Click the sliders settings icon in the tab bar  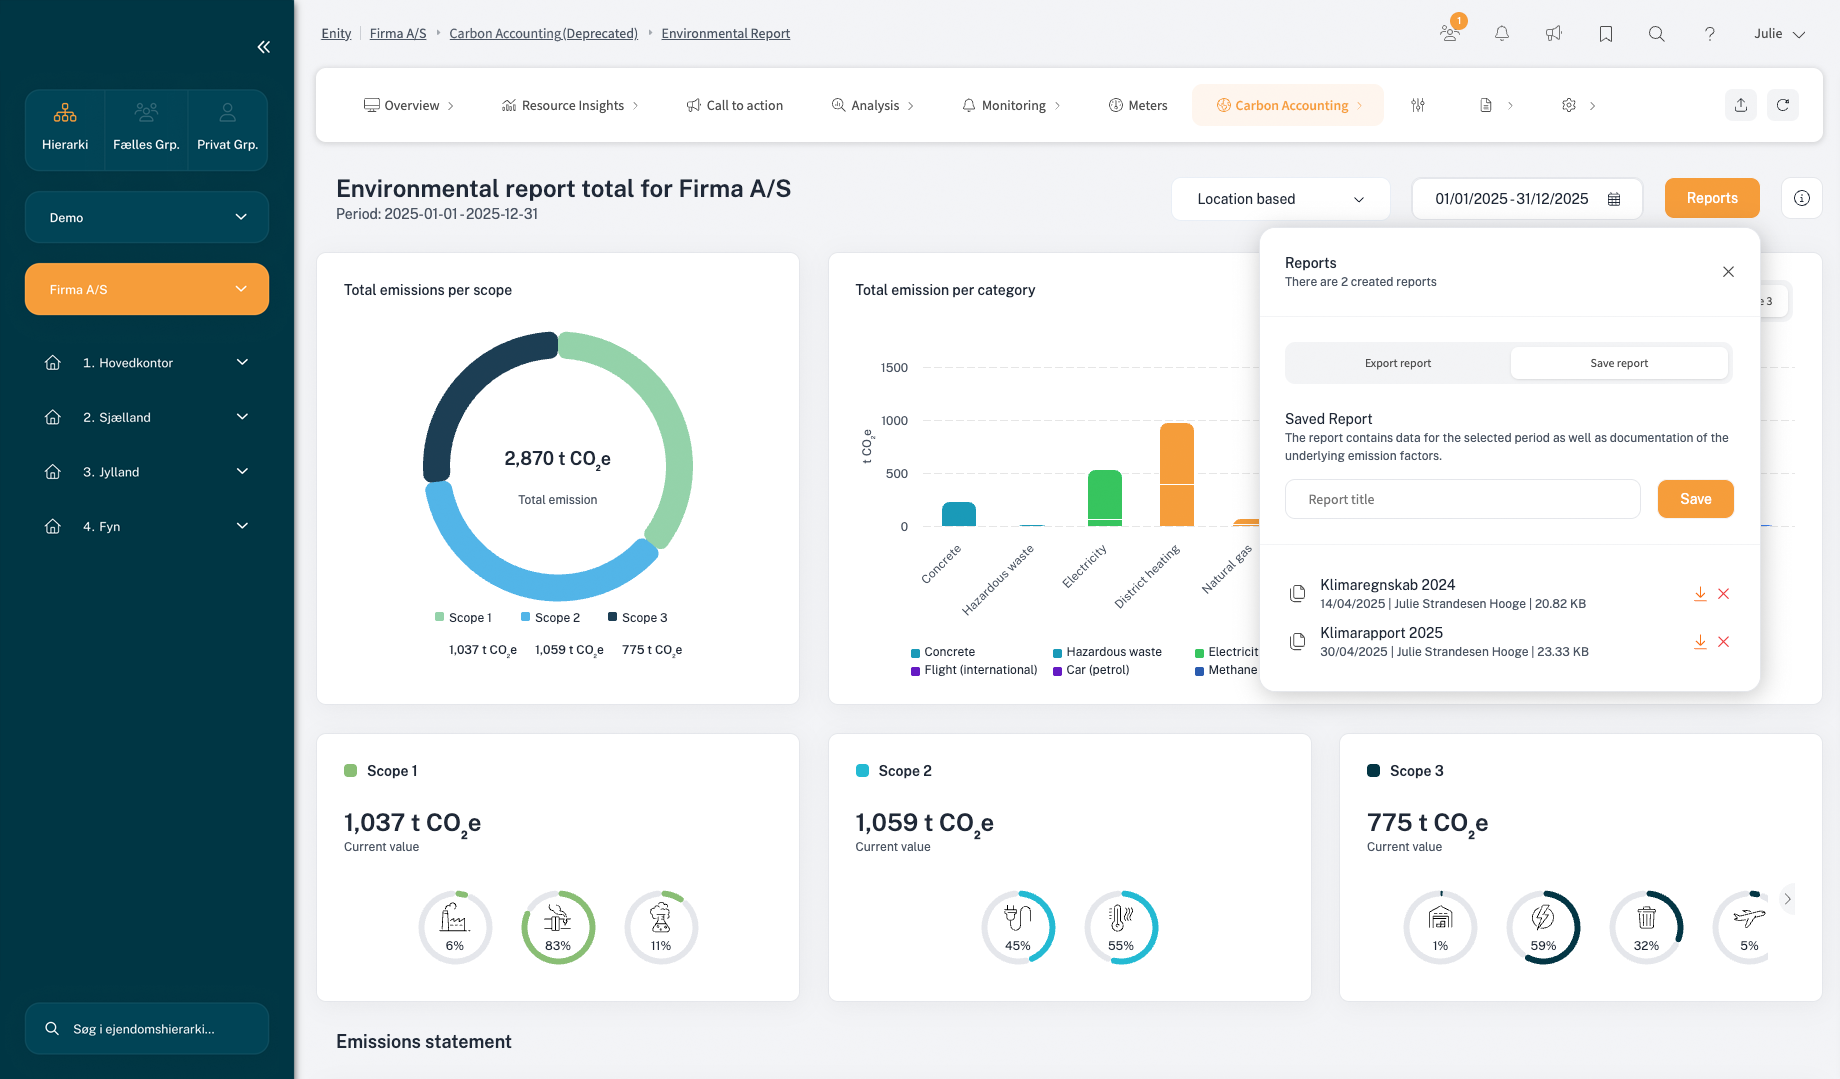(x=1418, y=105)
